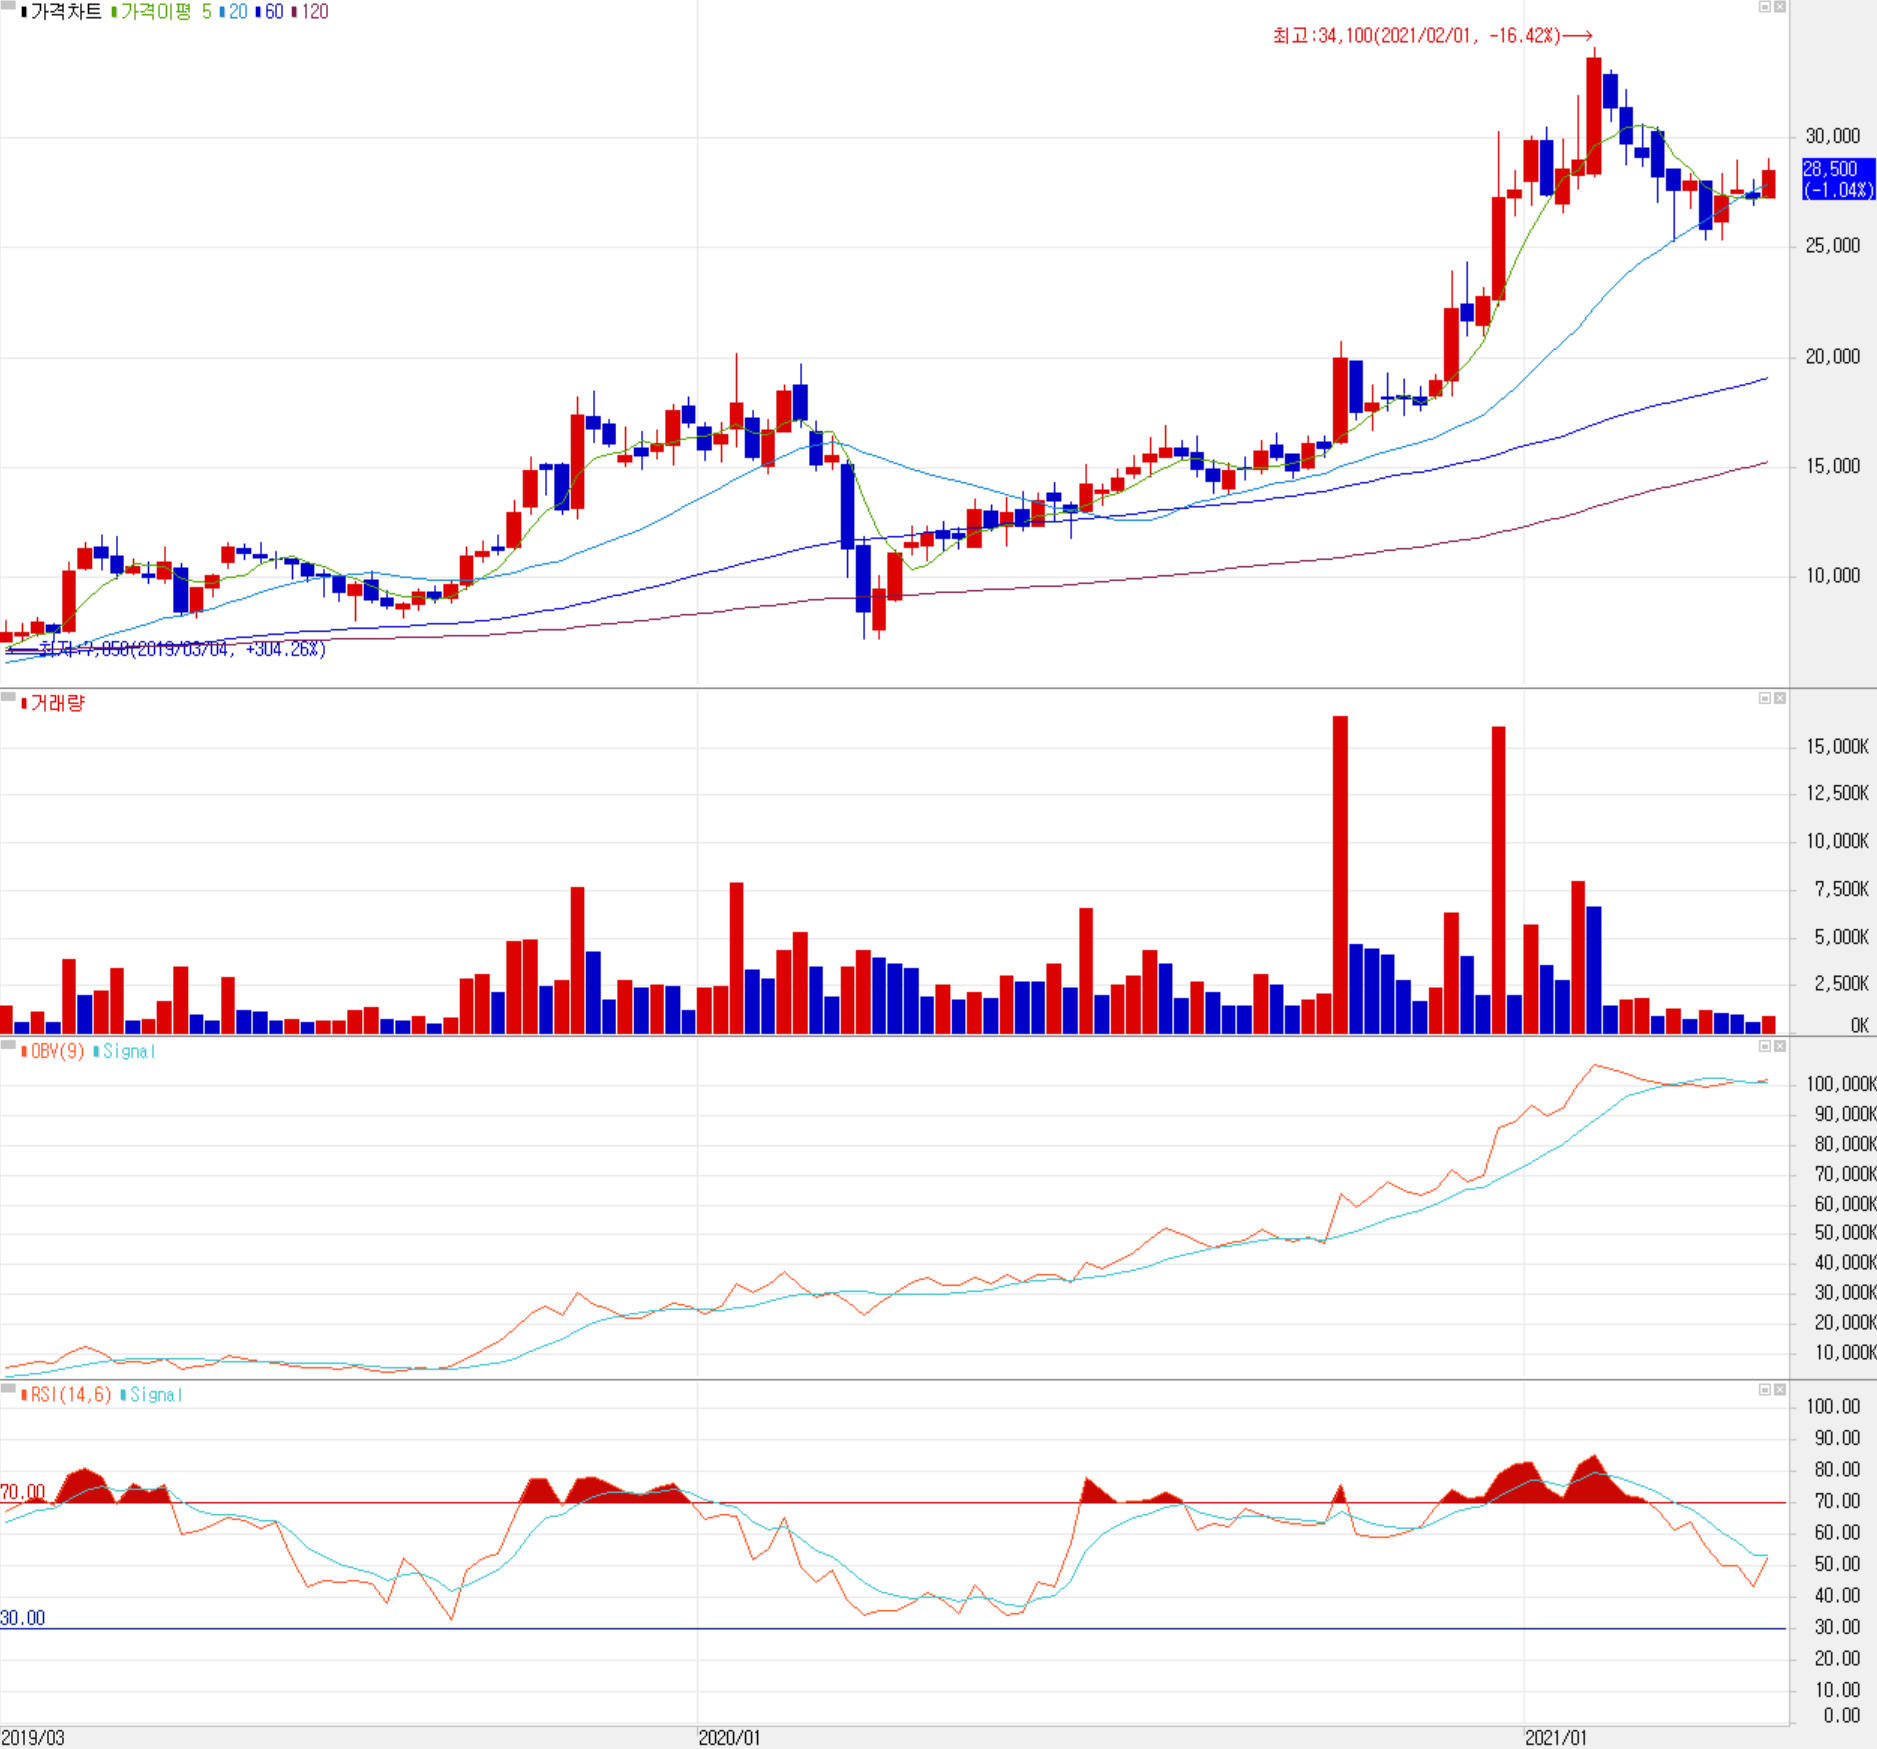Click the gray handle beside 가격차트 legend
Viewport: 1877px width, 1749px height.
[8, 5]
